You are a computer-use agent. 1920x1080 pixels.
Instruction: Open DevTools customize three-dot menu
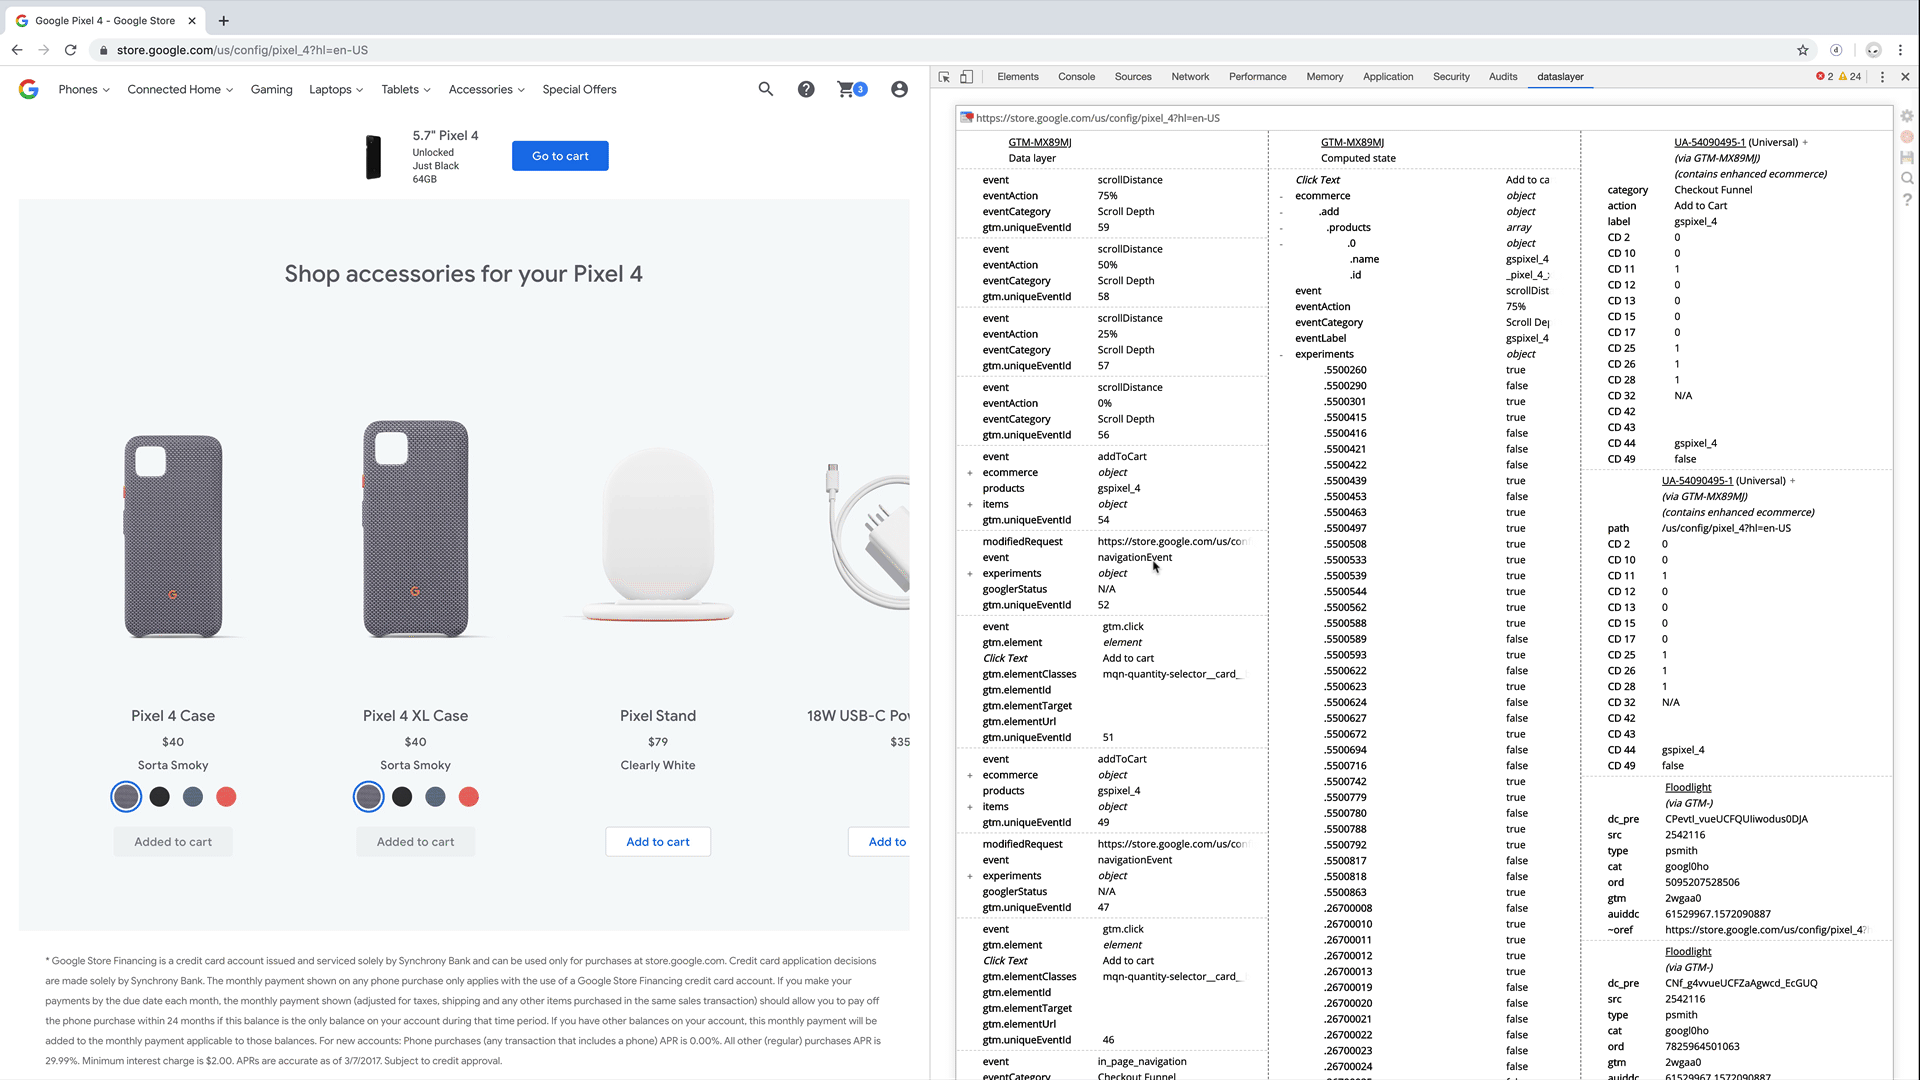(x=1882, y=77)
